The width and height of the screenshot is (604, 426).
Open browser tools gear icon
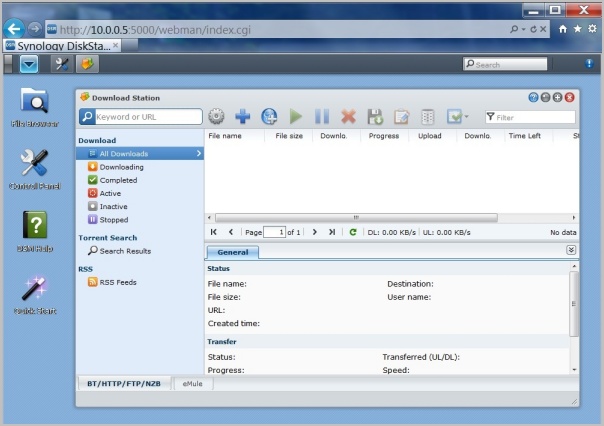click(592, 29)
